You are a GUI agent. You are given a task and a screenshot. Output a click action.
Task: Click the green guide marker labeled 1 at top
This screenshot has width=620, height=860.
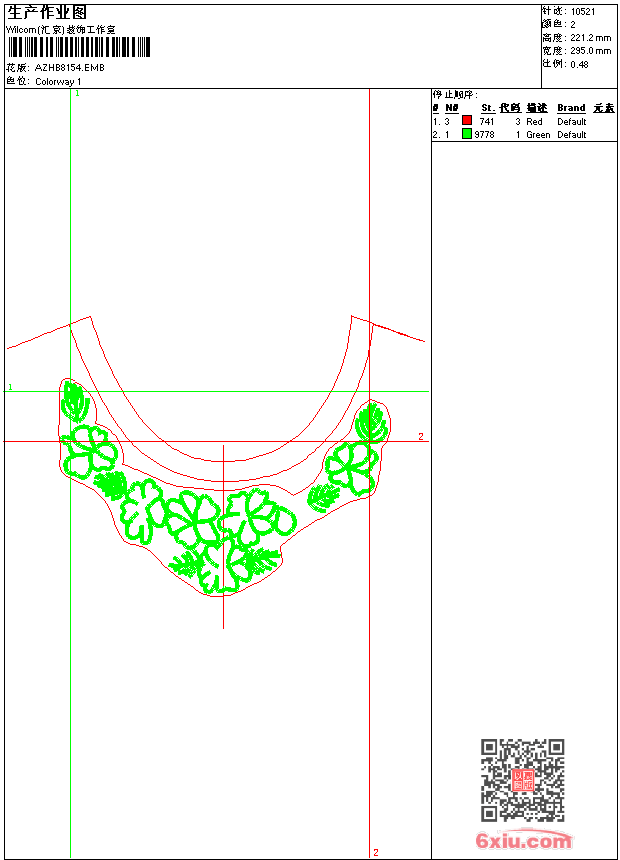click(76, 92)
